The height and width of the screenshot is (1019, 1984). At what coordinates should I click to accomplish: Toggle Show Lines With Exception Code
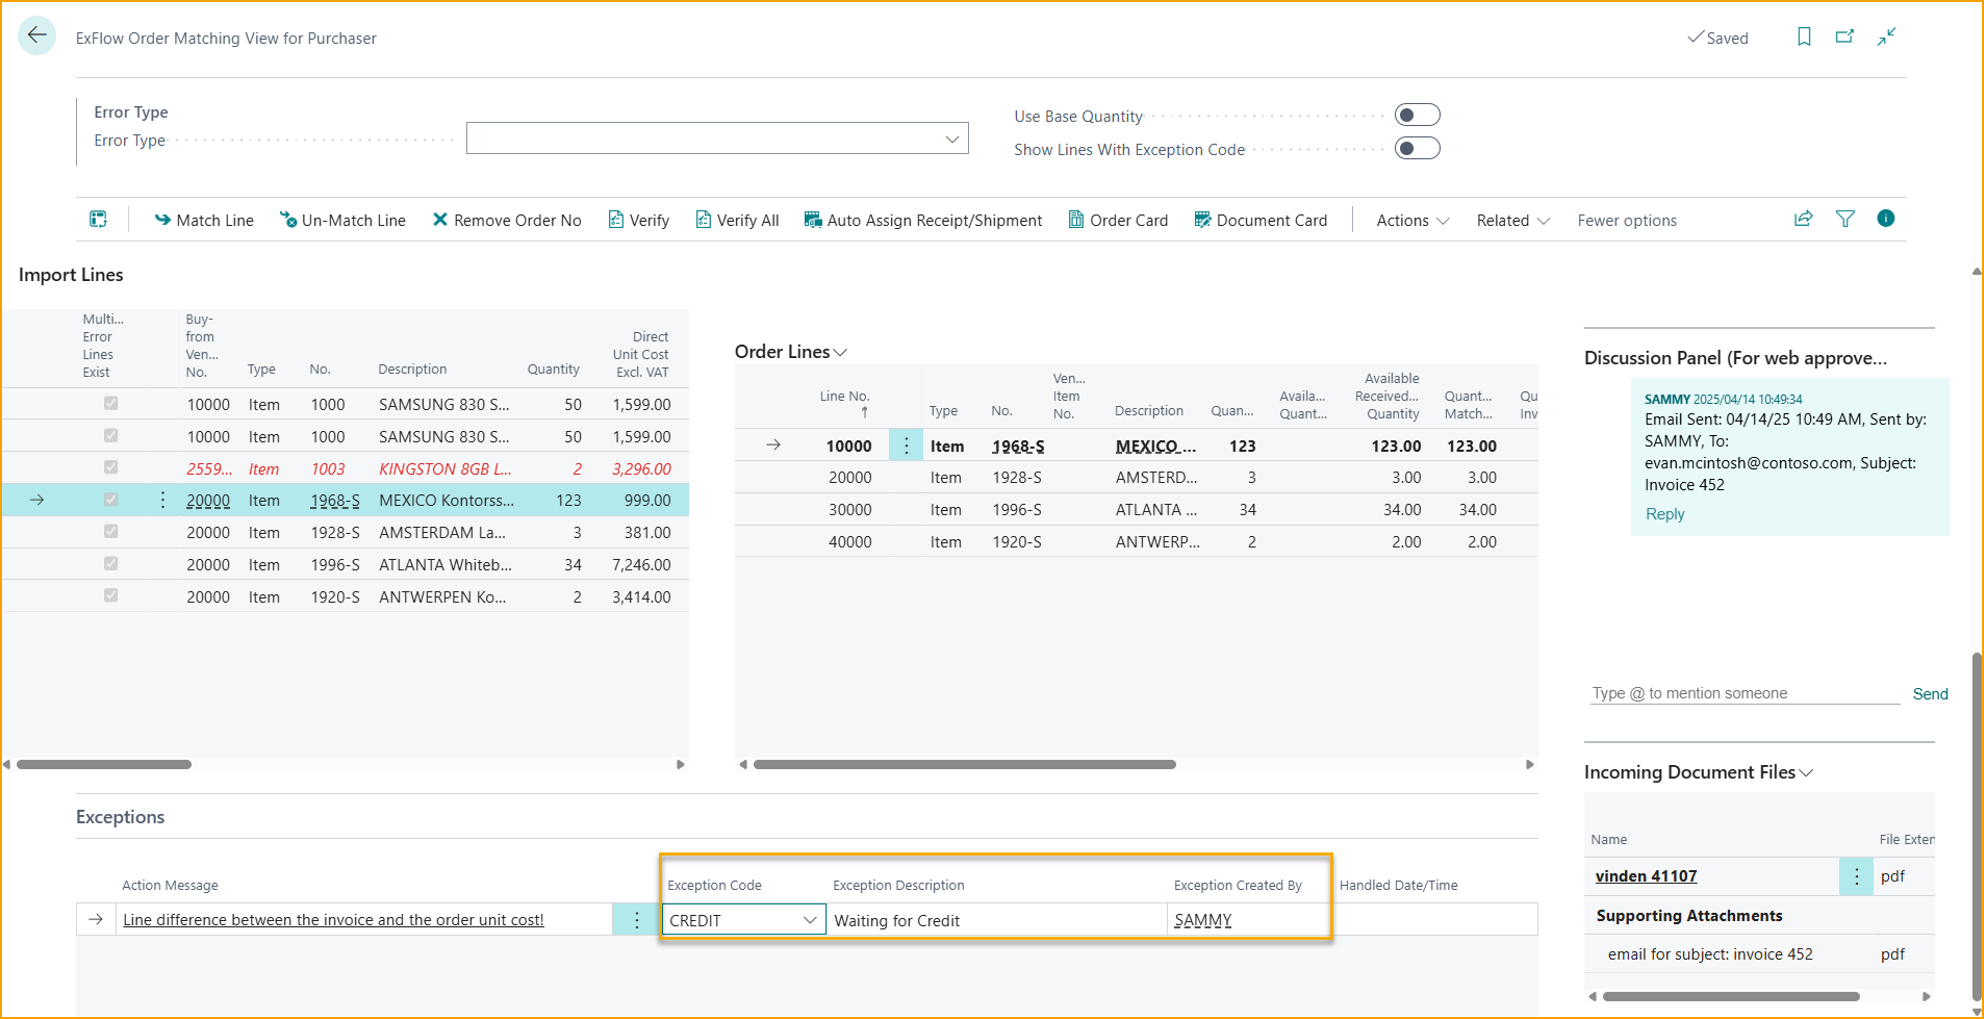click(1417, 149)
